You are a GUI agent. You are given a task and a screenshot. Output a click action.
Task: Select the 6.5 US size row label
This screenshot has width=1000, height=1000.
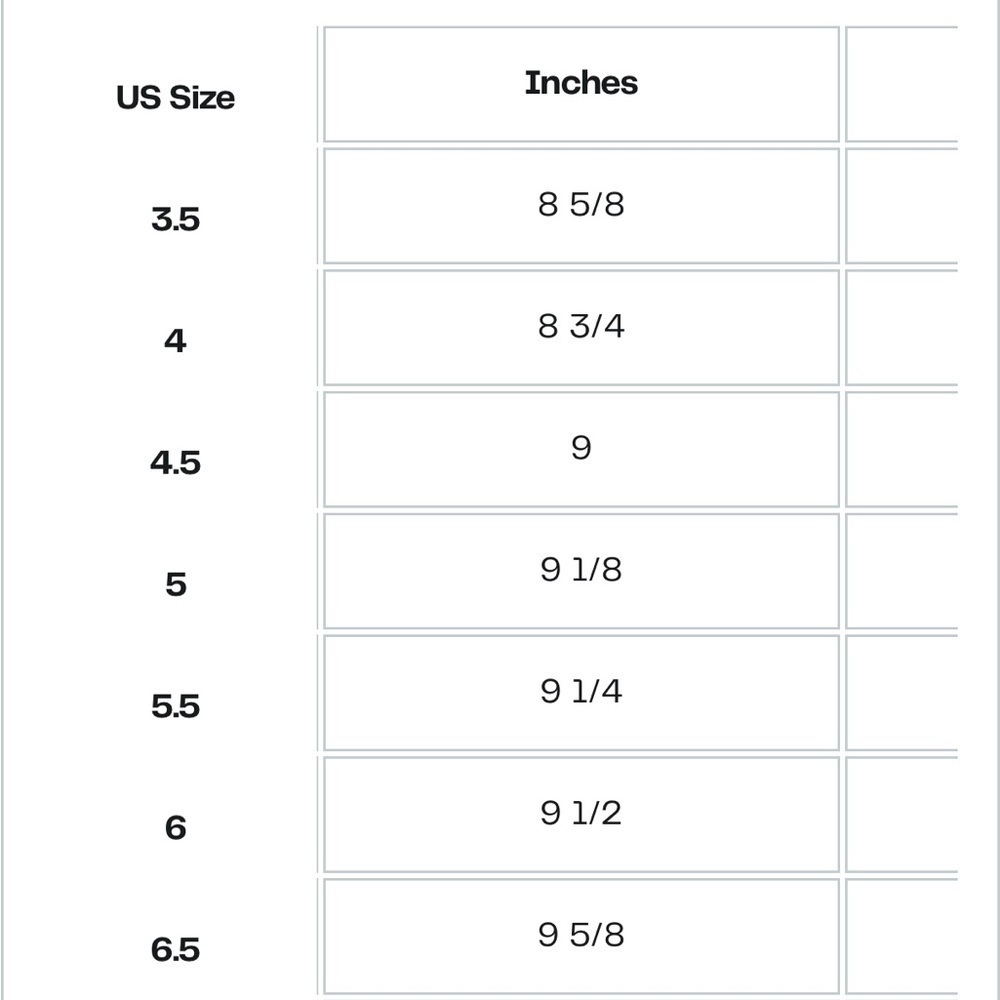point(175,950)
